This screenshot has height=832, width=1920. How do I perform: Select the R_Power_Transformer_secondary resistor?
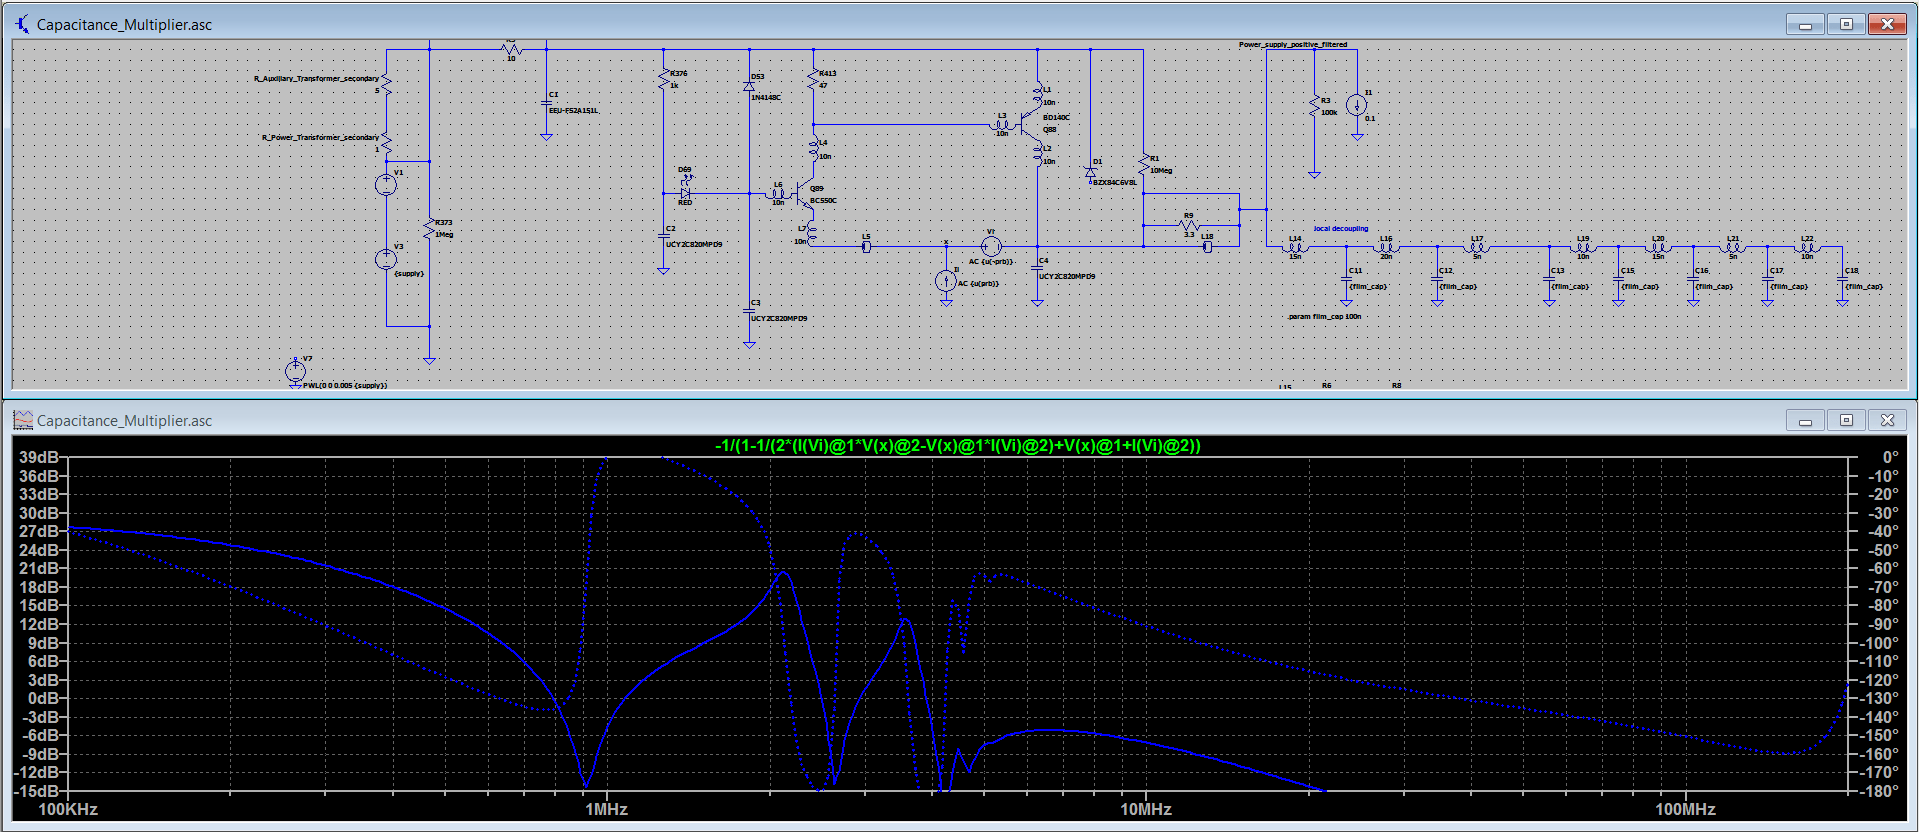click(x=386, y=142)
